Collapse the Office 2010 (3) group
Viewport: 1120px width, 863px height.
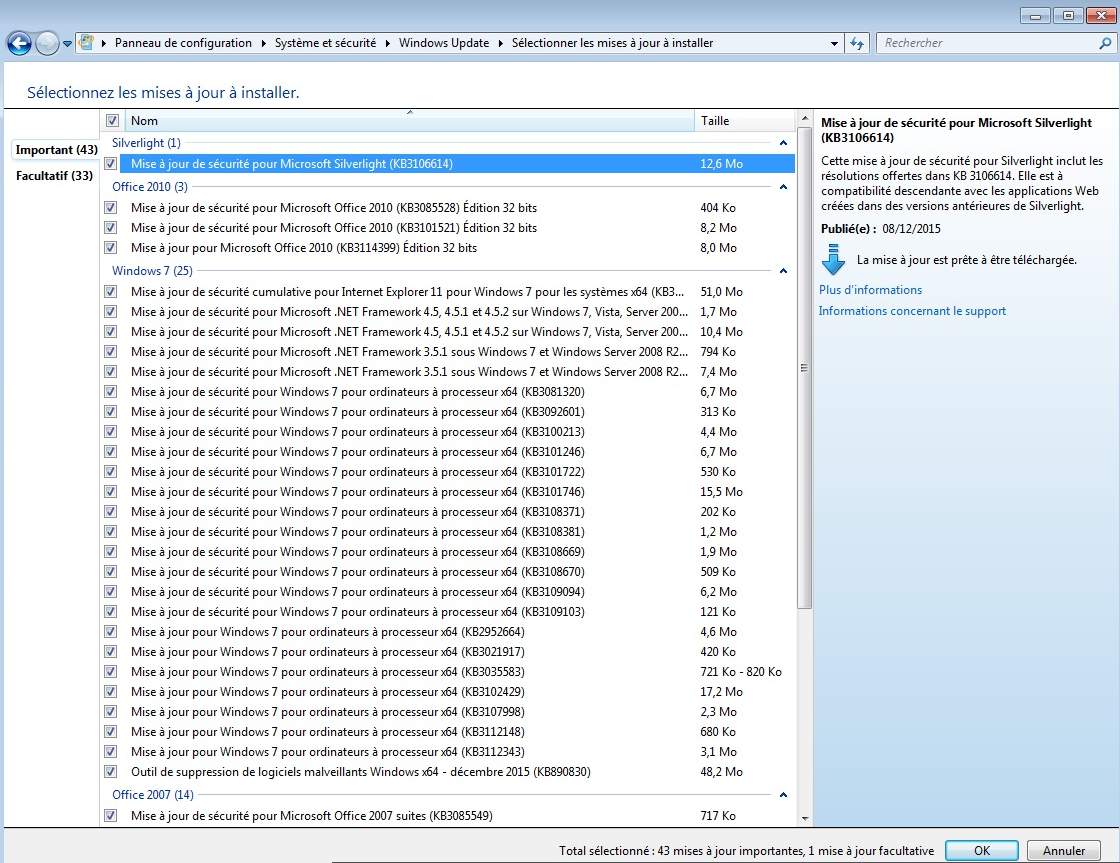[783, 187]
